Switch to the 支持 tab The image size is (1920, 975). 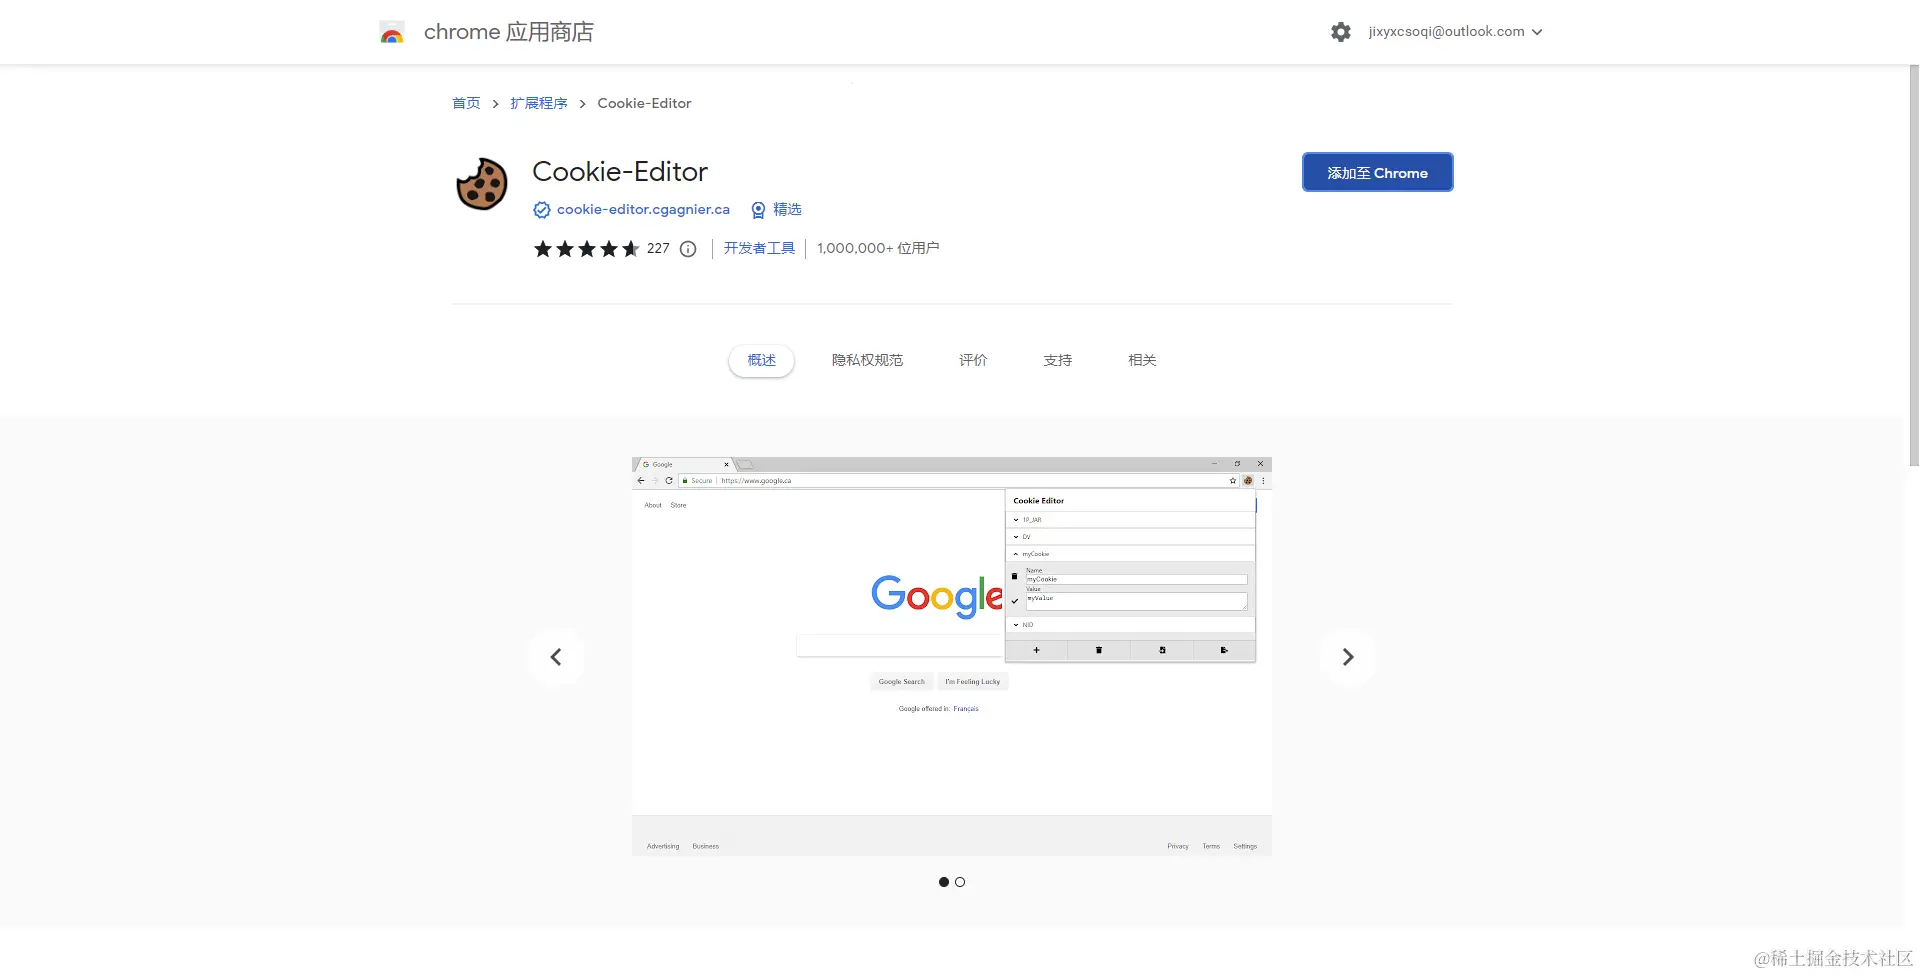[1057, 360]
